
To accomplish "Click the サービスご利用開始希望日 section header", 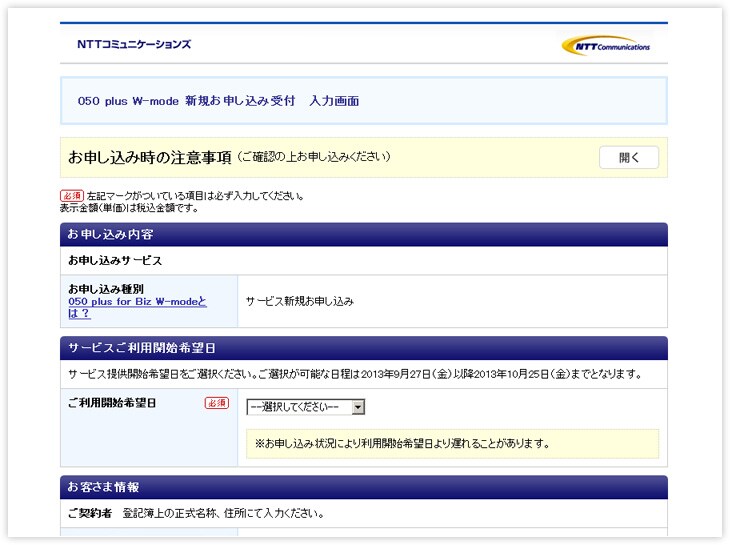I will (364, 348).
